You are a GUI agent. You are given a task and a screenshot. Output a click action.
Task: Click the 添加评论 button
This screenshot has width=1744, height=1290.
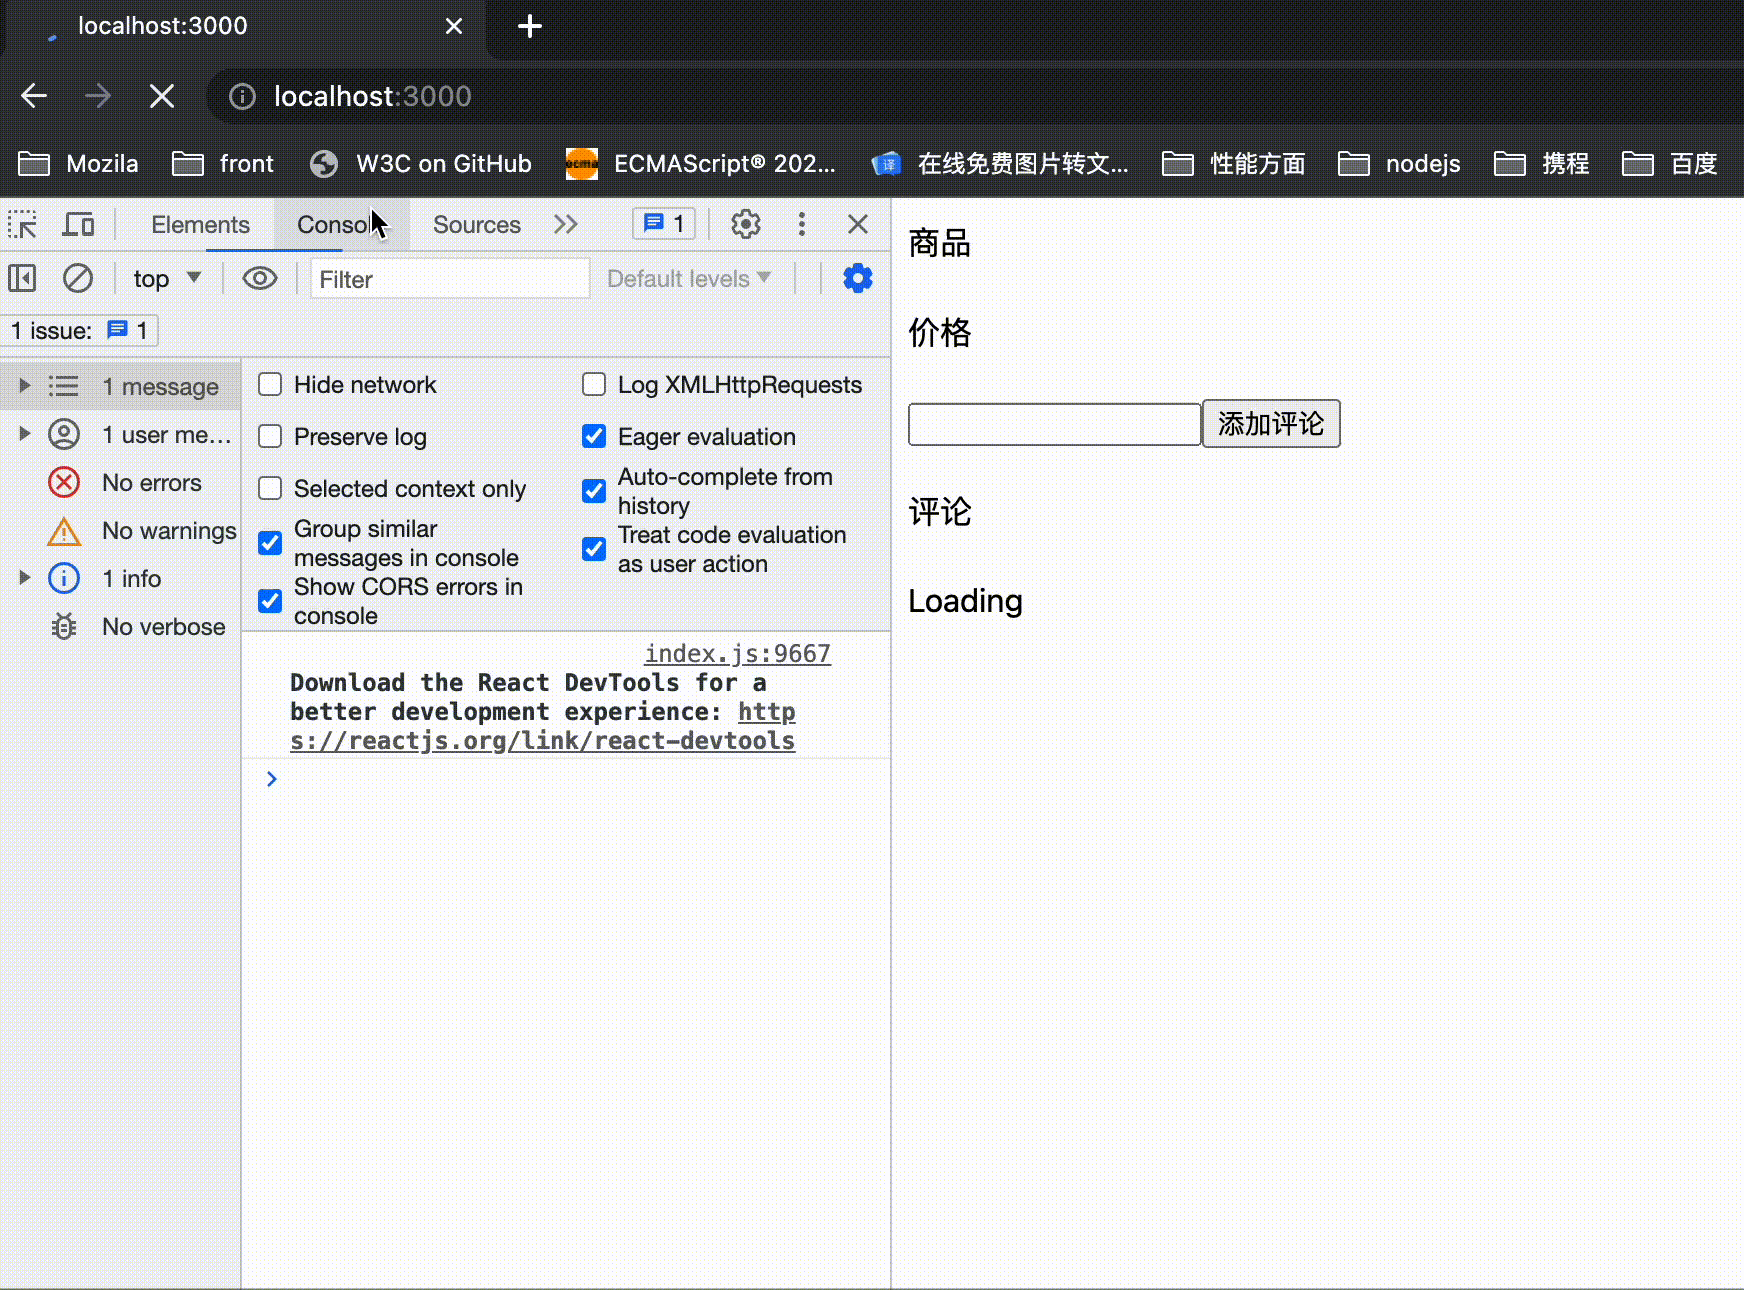coord(1271,424)
